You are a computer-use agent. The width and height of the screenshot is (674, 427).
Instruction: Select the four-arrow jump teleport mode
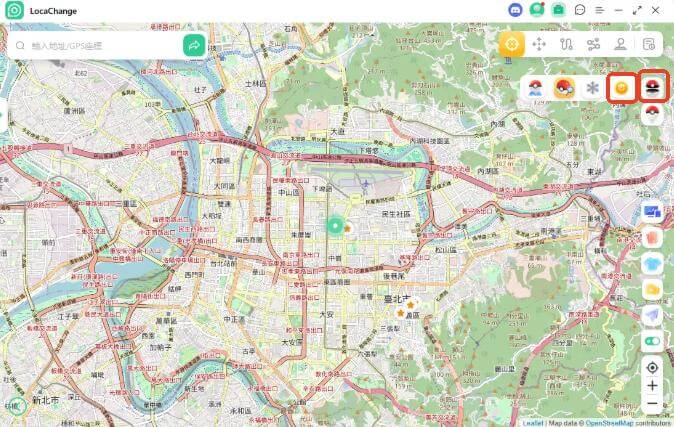coord(539,44)
